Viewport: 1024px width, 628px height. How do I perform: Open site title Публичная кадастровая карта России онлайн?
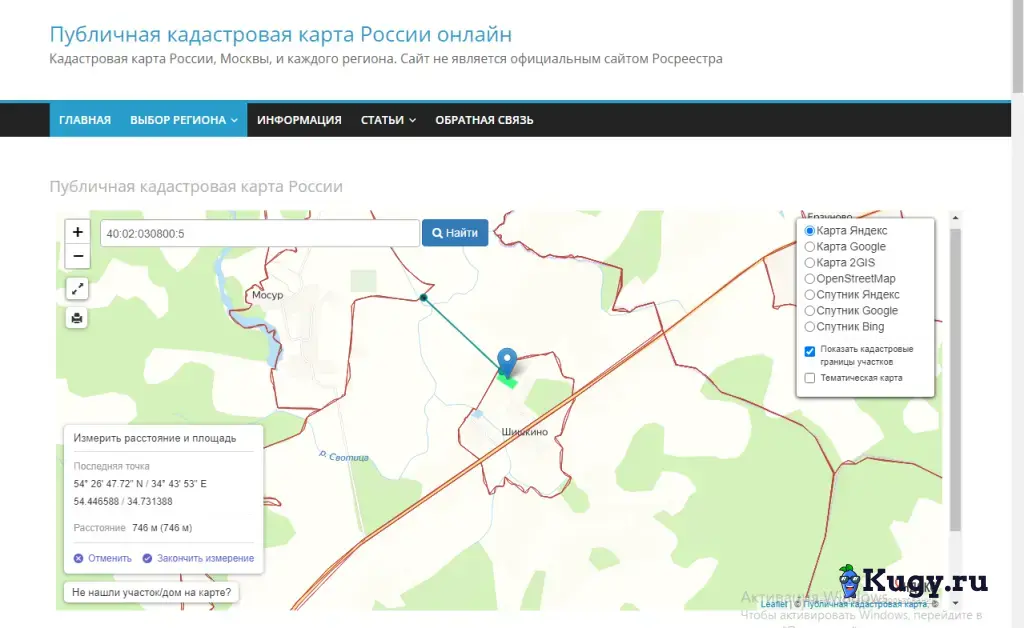click(x=281, y=34)
